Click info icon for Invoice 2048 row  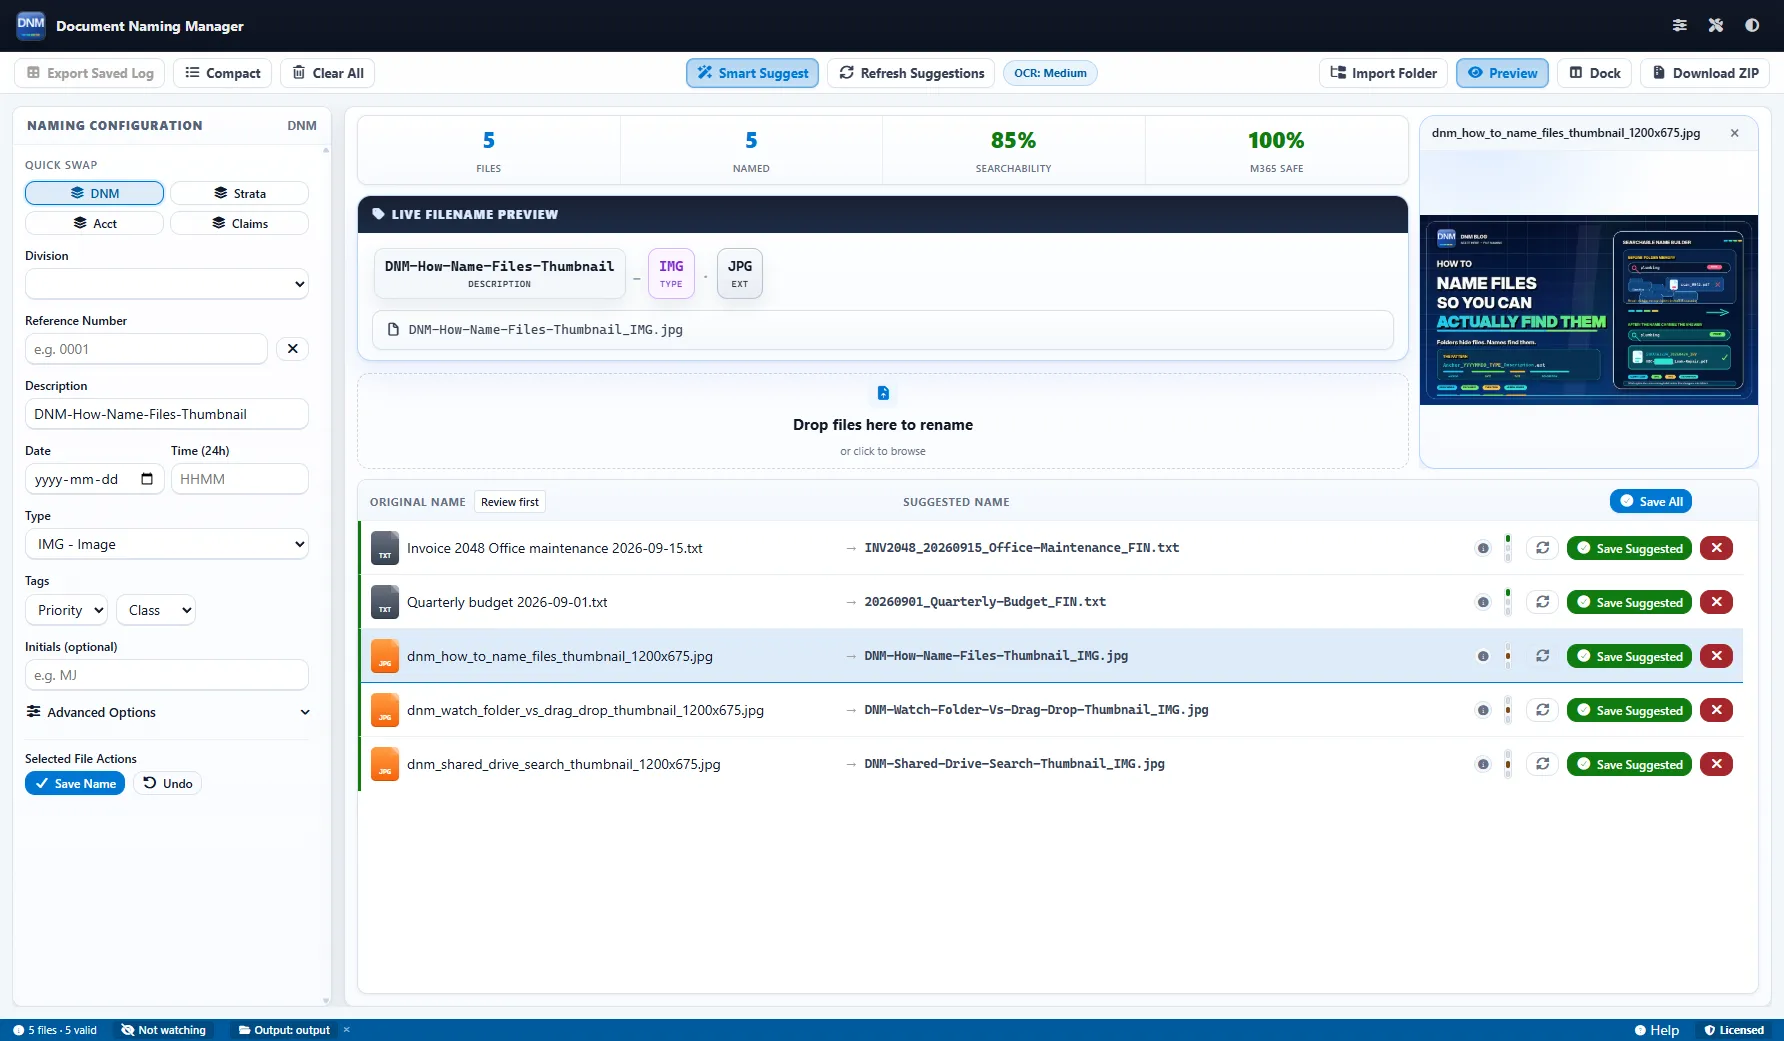click(1483, 548)
